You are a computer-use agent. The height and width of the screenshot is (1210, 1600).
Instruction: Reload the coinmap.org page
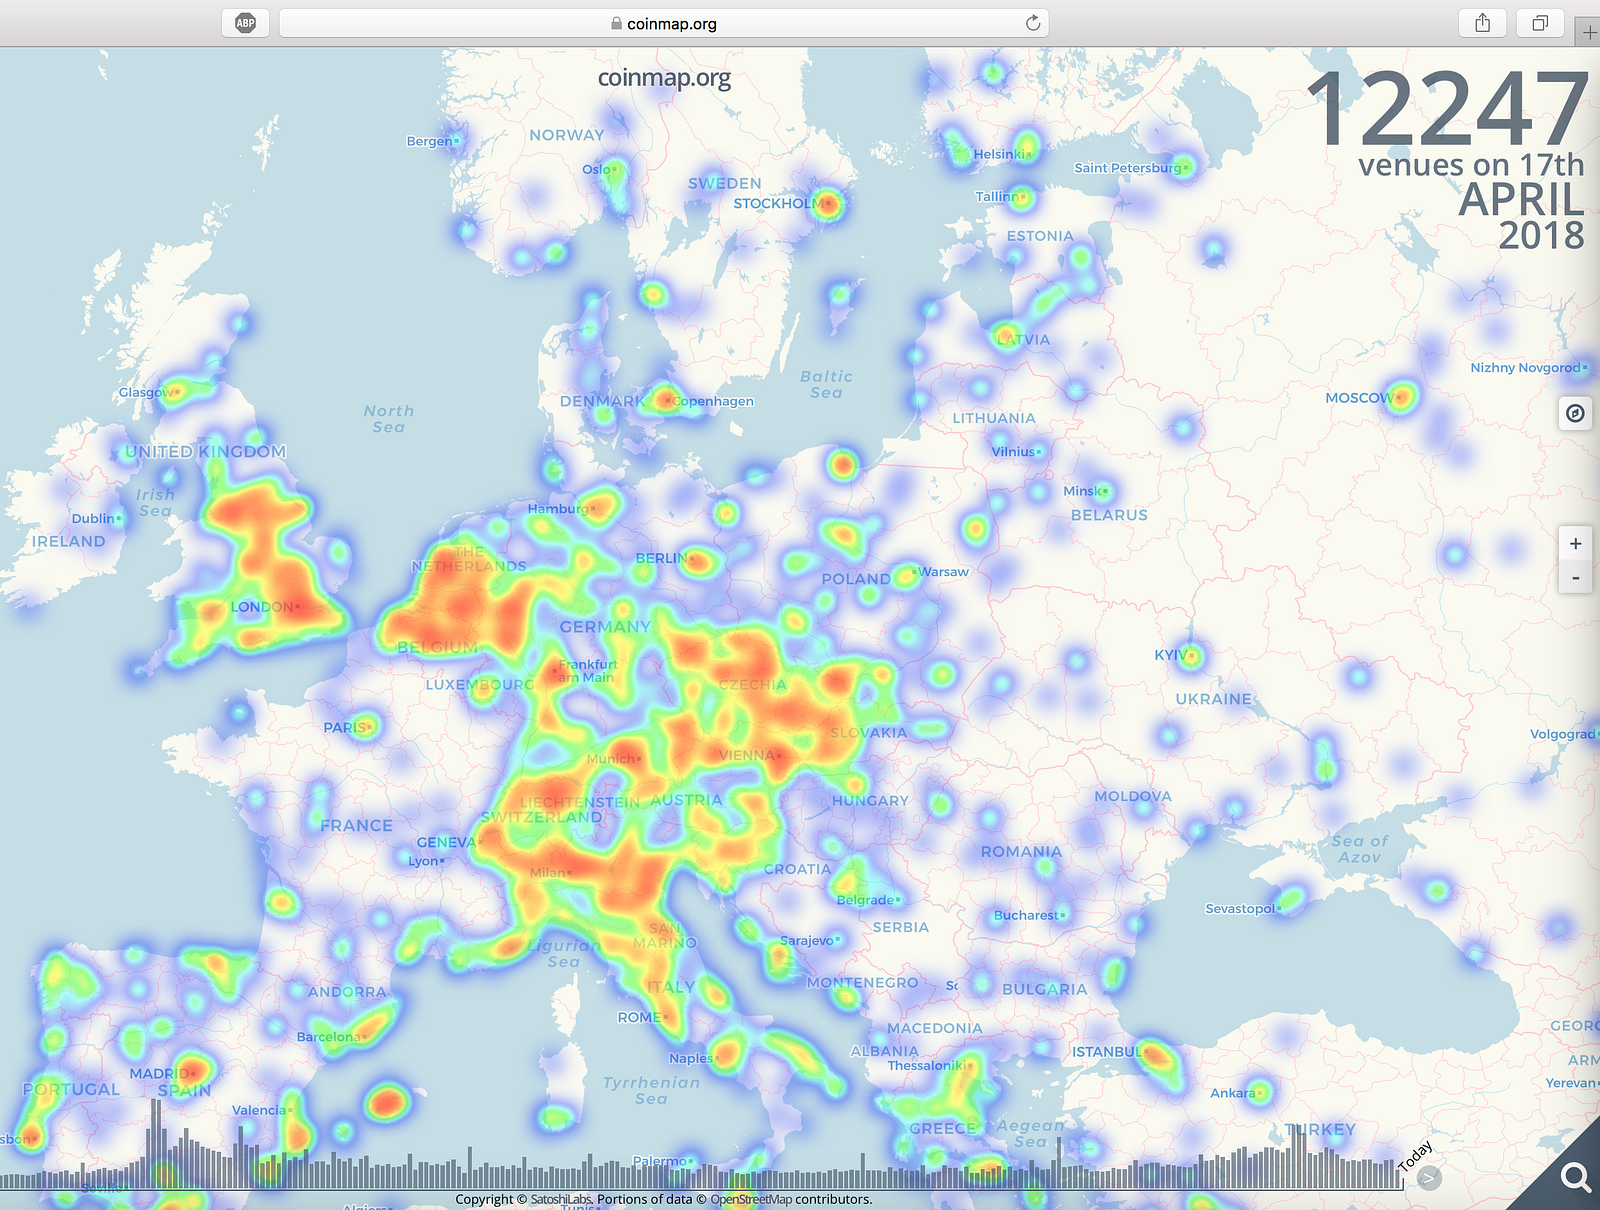coord(1033,23)
